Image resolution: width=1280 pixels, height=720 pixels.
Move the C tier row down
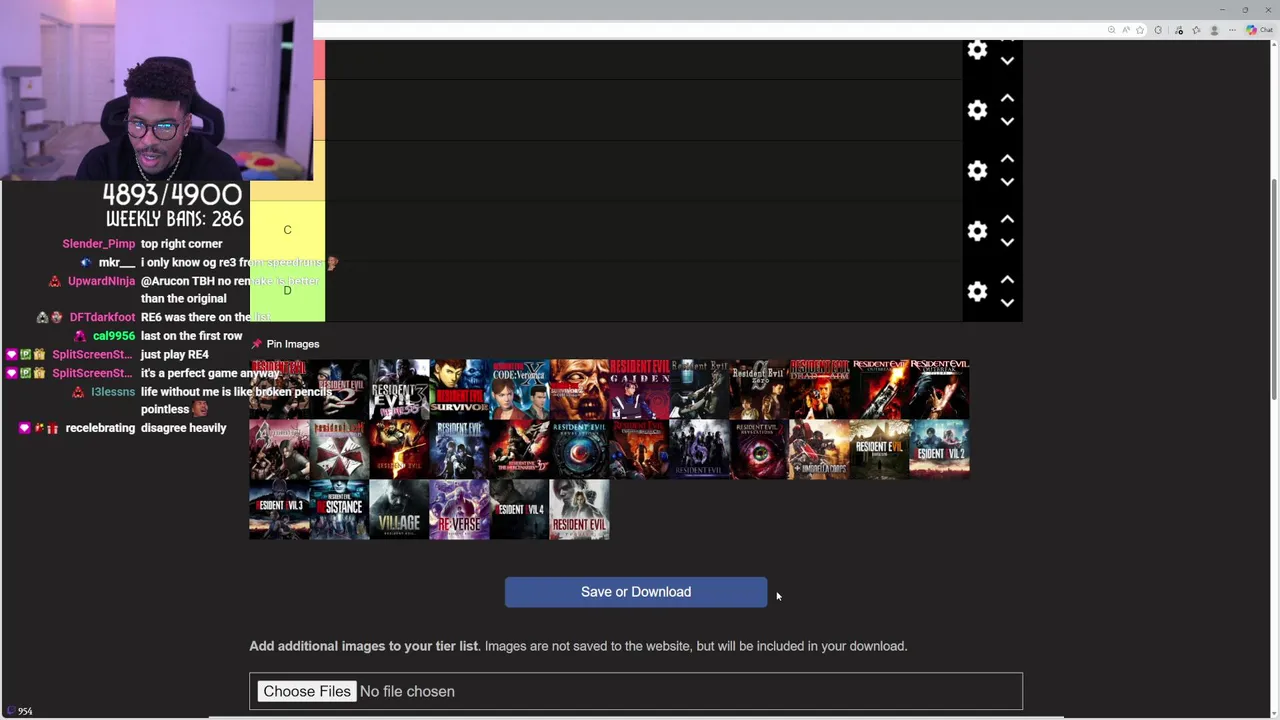(x=1007, y=242)
